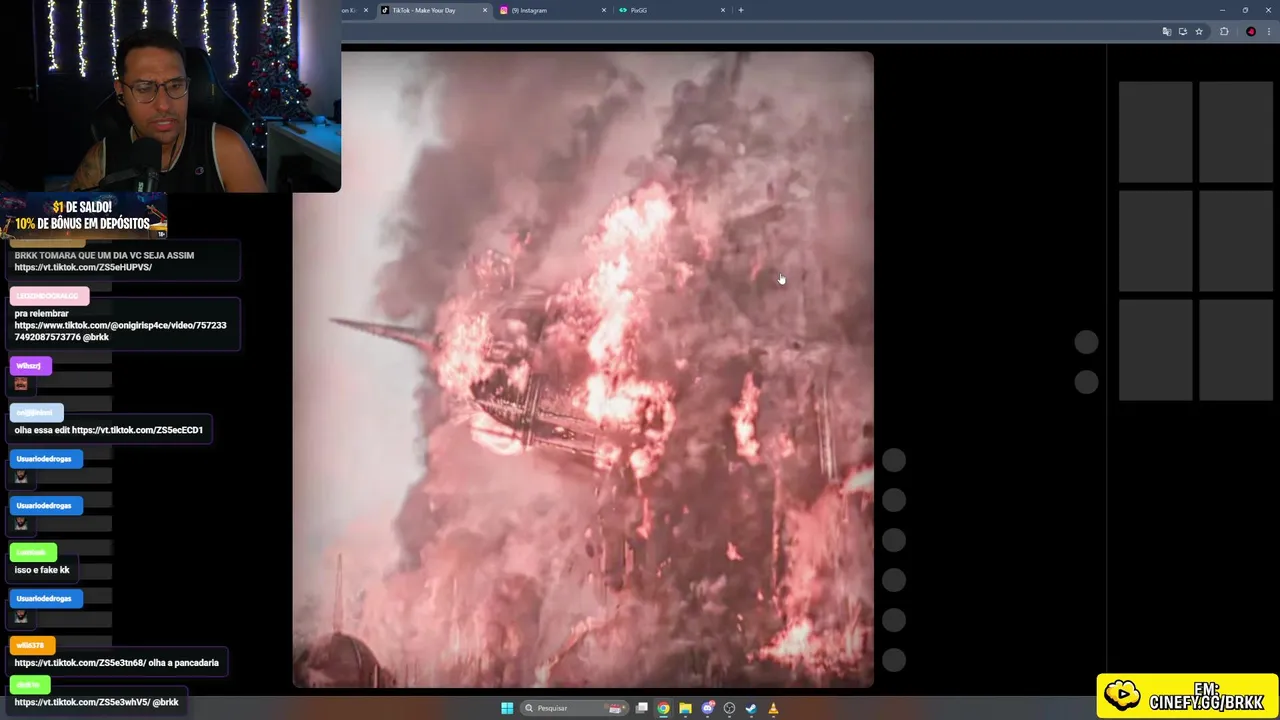Open the Chrome profile avatar

click(1250, 32)
